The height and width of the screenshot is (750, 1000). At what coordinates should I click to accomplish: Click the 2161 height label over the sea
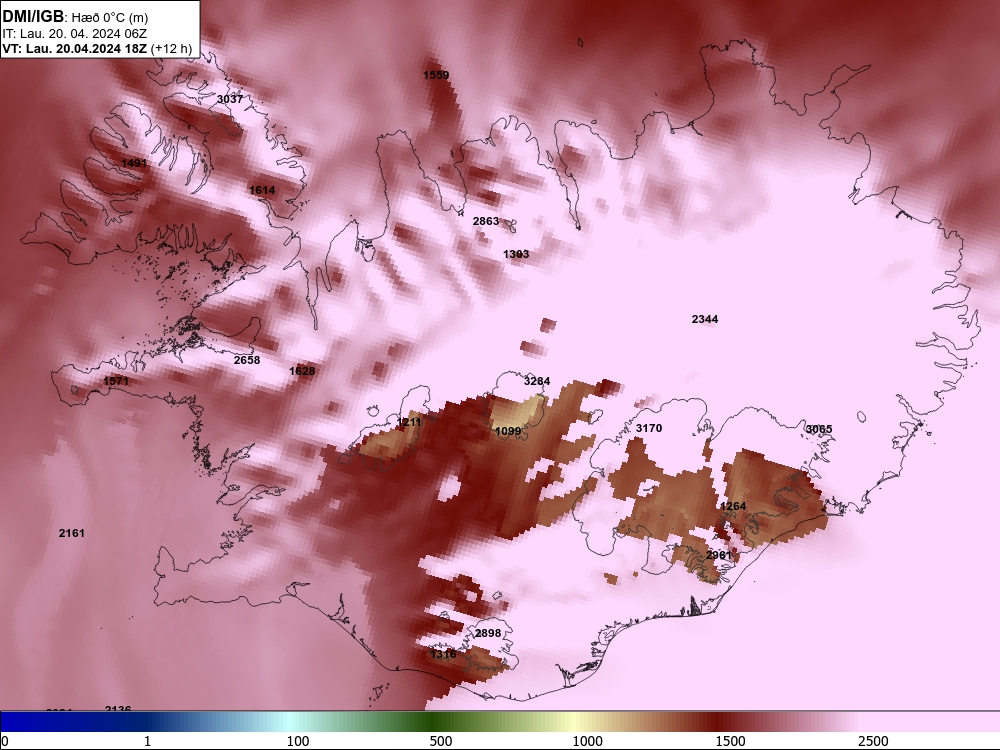(71, 533)
